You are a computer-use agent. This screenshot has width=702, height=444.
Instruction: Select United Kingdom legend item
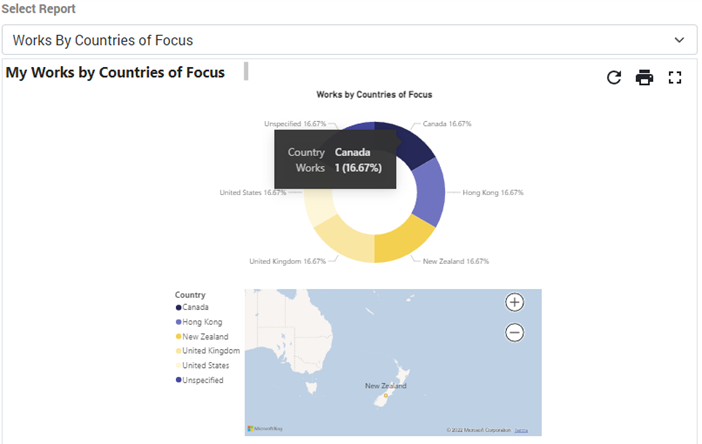click(x=210, y=351)
